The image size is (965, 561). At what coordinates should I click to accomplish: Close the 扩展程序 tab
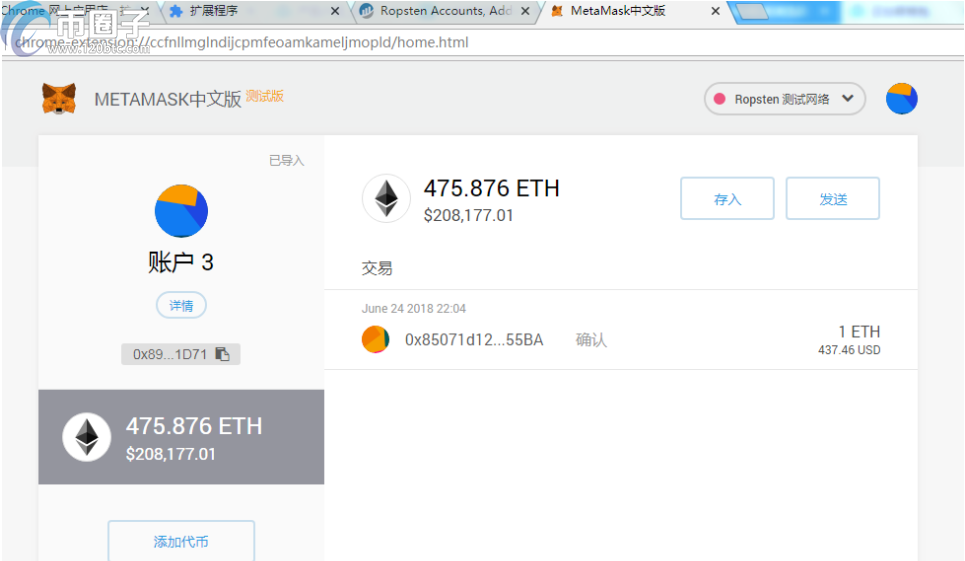(x=335, y=11)
